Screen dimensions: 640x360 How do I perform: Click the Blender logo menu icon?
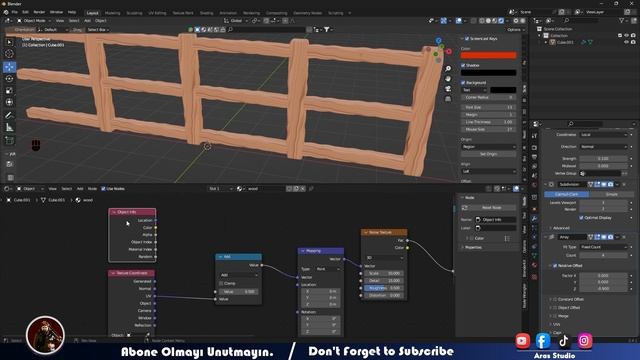(6, 12)
